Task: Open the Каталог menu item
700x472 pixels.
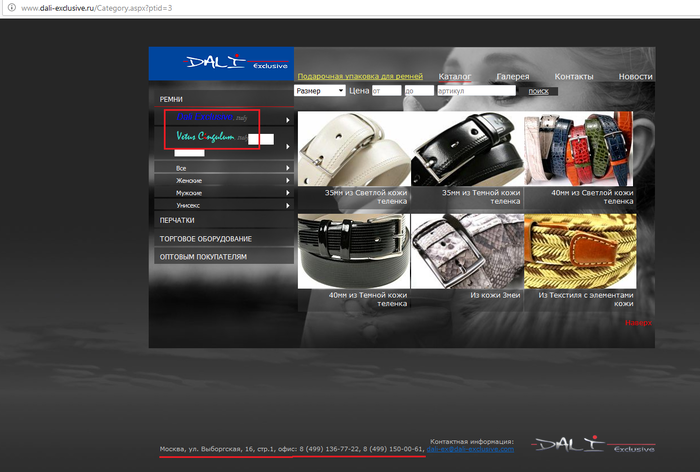Action: [x=455, y=76]
